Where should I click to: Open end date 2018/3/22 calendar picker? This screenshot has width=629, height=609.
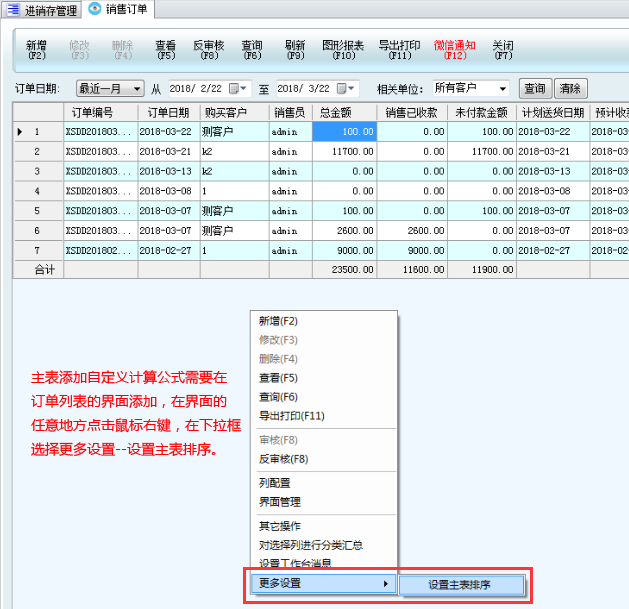coord(346,89)
